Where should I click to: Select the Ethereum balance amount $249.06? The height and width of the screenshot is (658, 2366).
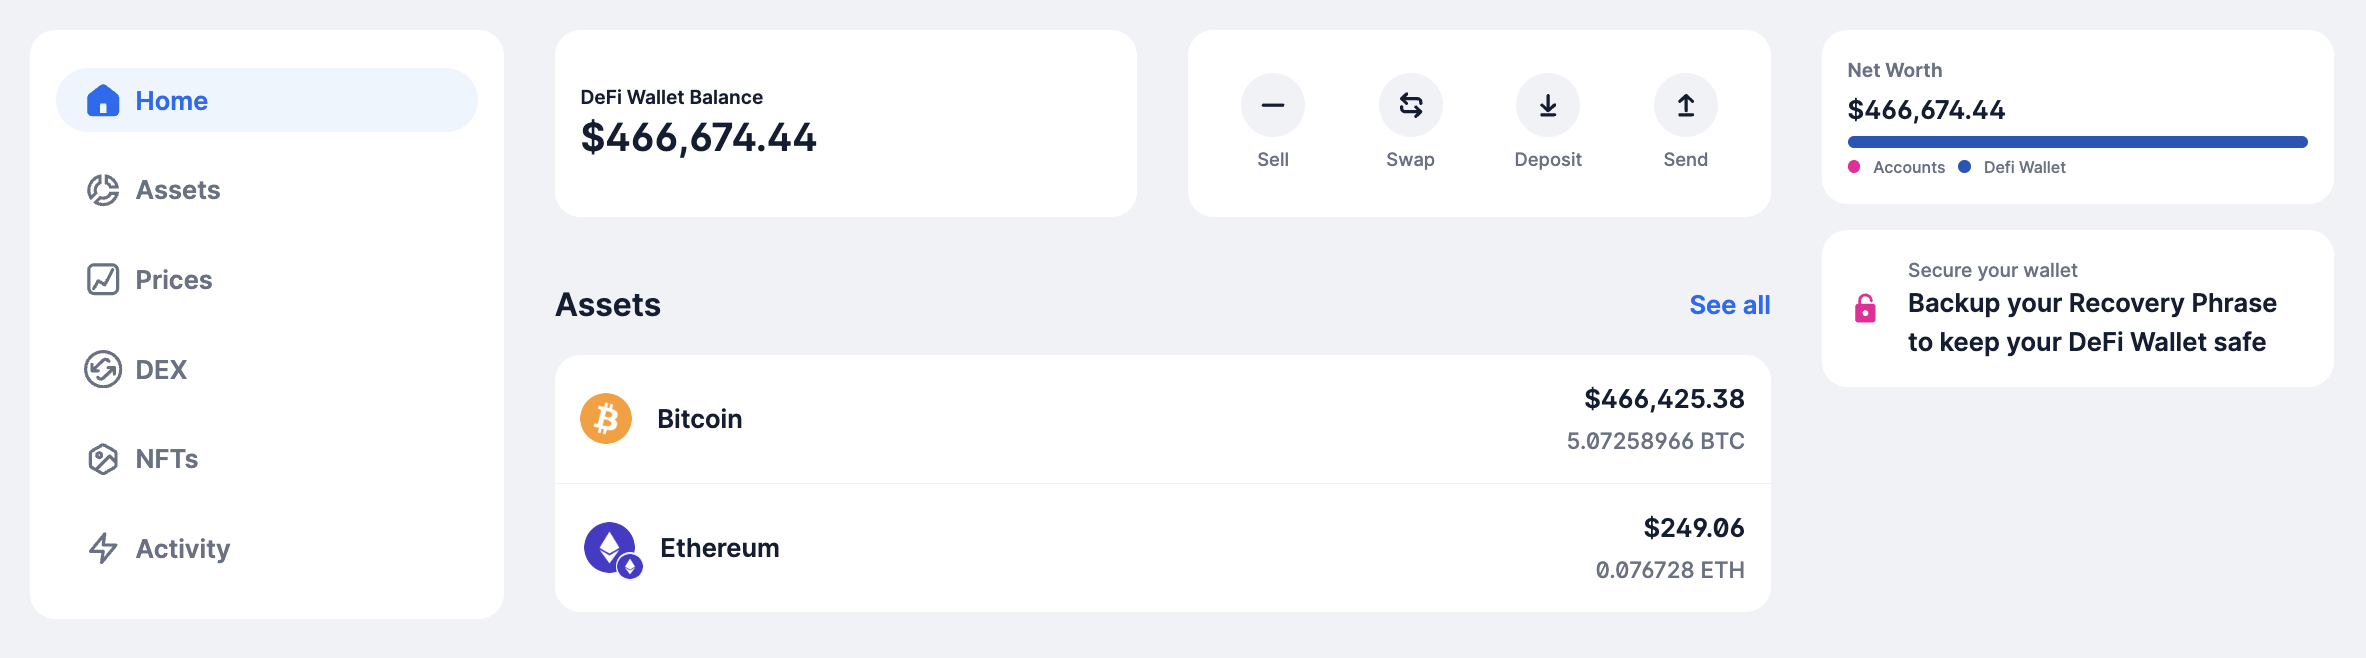tap(1693, 528)
